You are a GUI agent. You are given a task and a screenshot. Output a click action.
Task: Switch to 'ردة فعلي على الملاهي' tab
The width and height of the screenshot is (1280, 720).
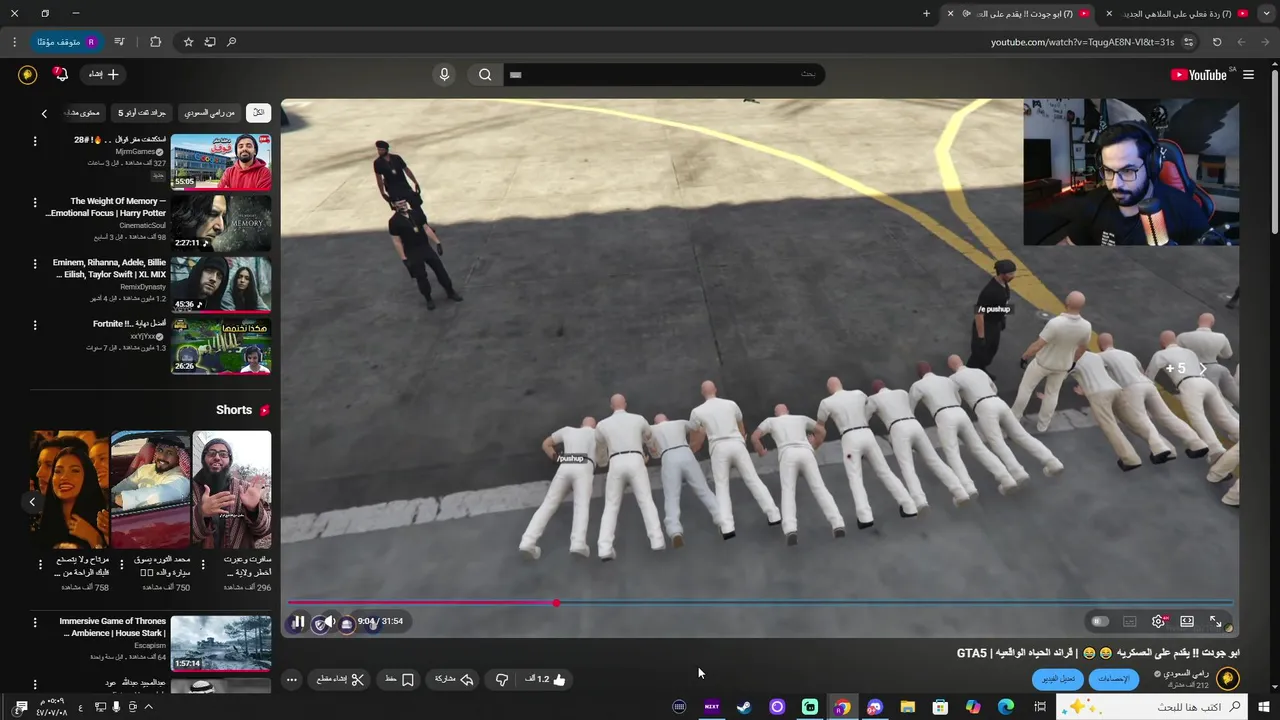point(1178,14)
